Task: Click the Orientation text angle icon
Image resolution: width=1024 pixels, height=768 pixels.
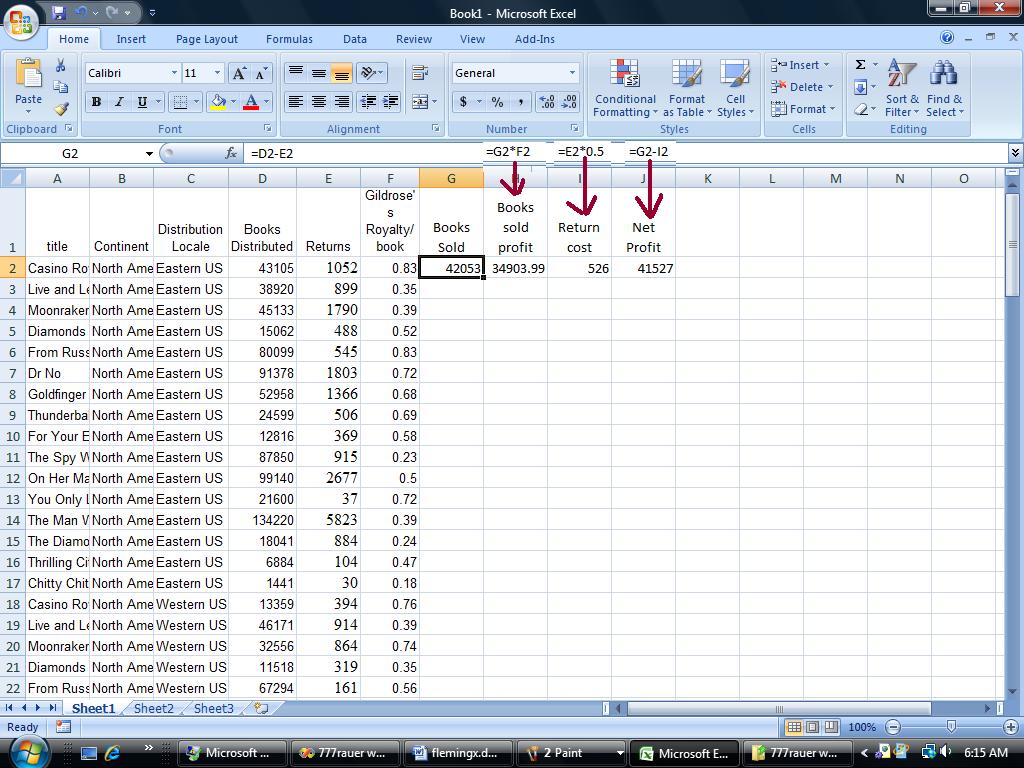Action: tap(368, 73)
